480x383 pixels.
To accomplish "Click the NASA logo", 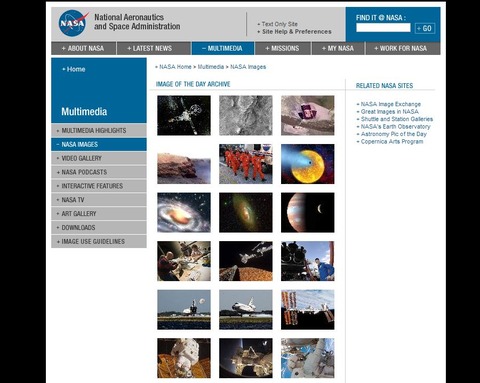I will 73,23.
